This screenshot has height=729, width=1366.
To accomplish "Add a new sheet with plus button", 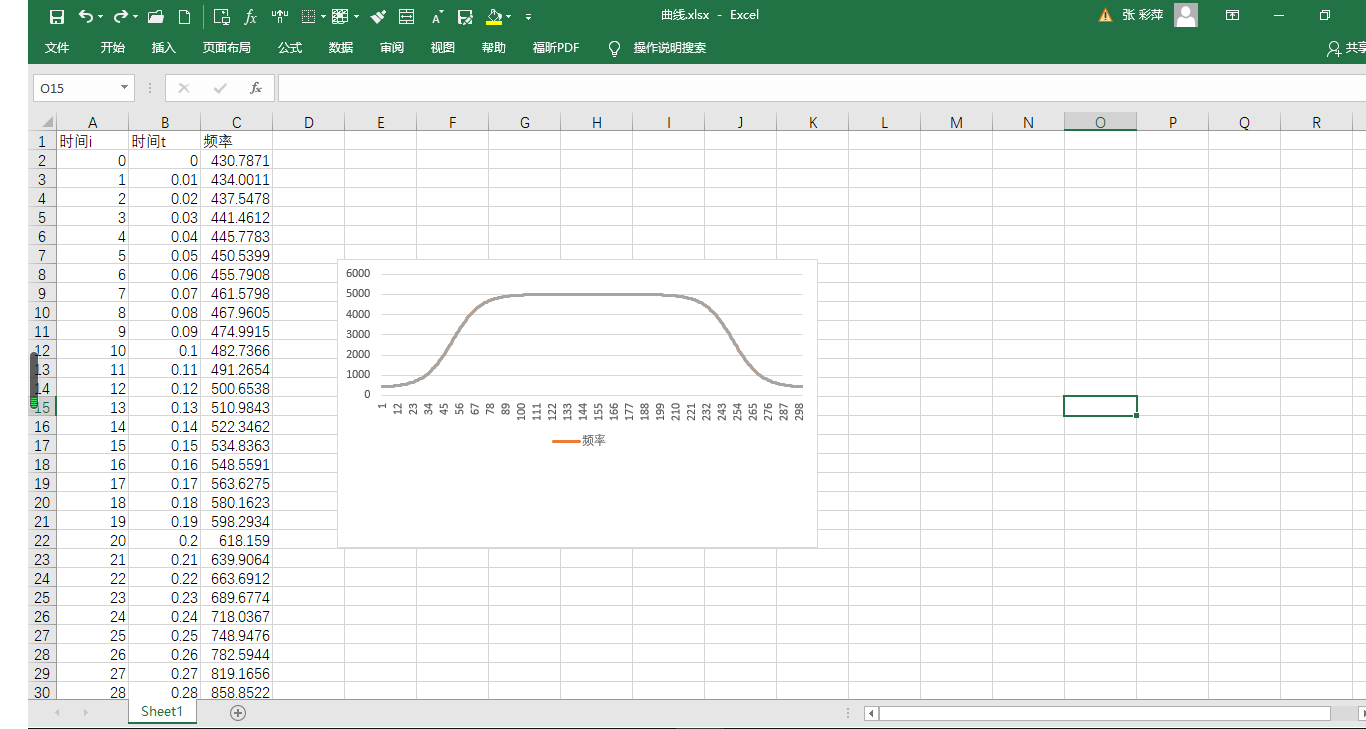I will pos(238,713).
